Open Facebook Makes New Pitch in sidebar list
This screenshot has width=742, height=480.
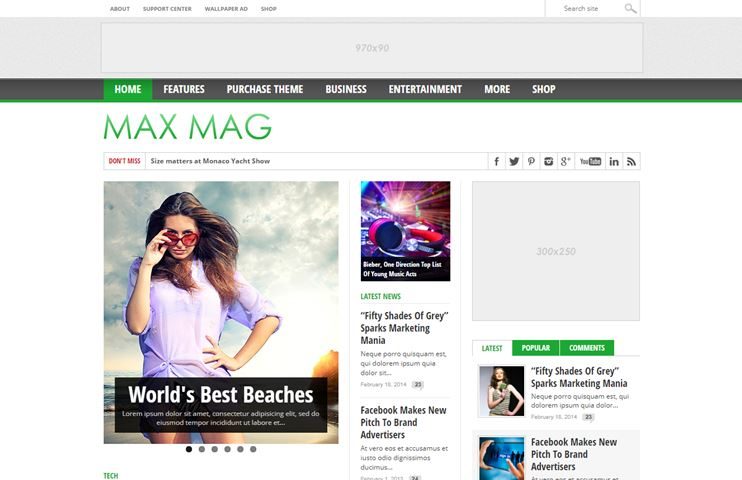574,454
